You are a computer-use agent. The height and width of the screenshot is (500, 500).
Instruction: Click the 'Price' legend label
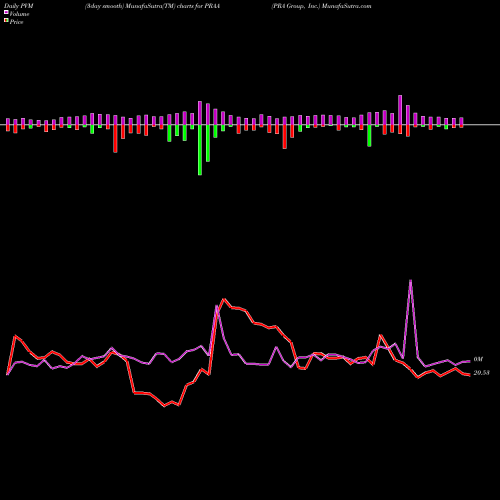pyautogui.click(x=16, y=22)
